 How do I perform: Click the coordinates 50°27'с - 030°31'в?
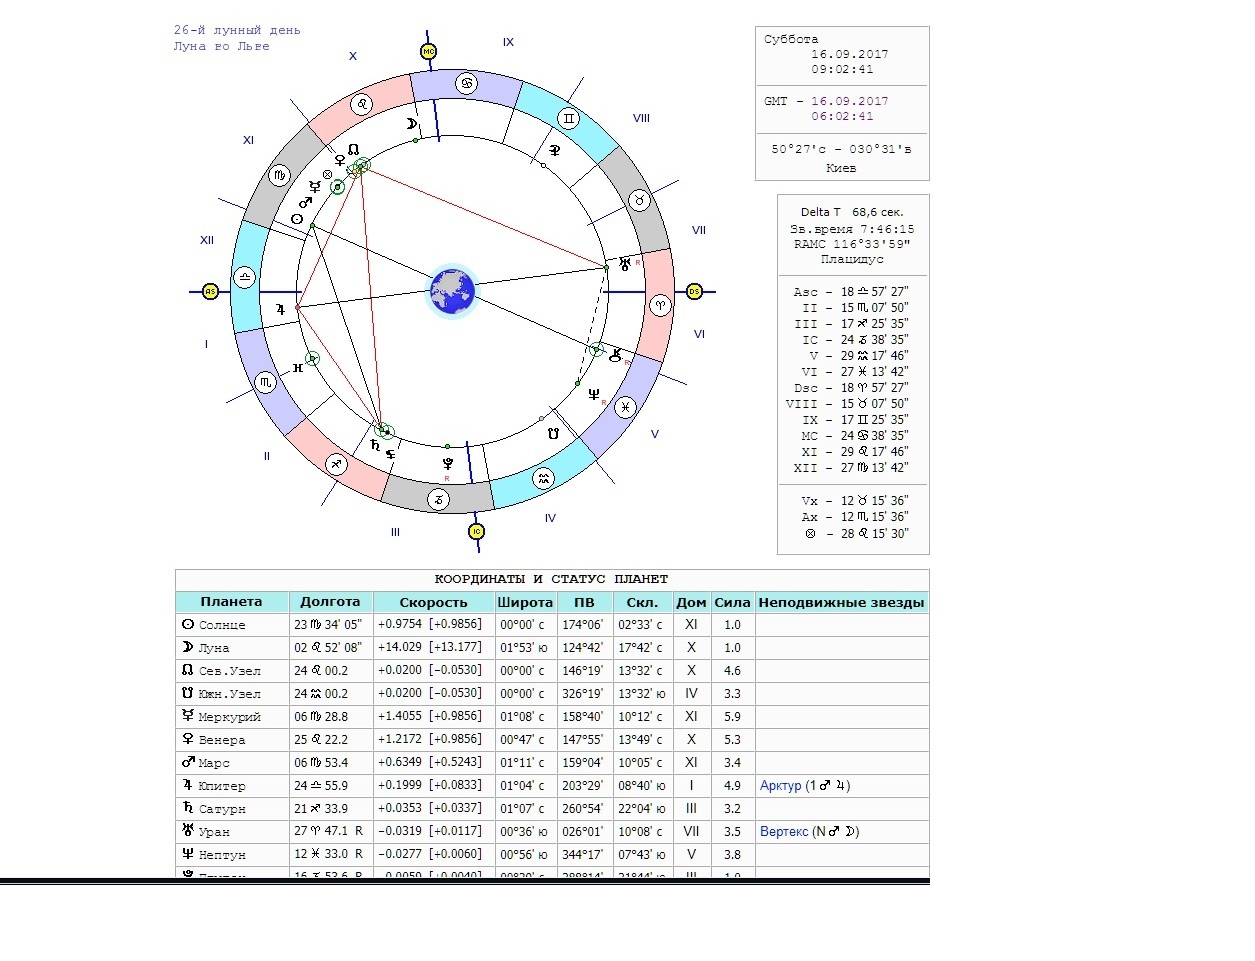(842, 149)
